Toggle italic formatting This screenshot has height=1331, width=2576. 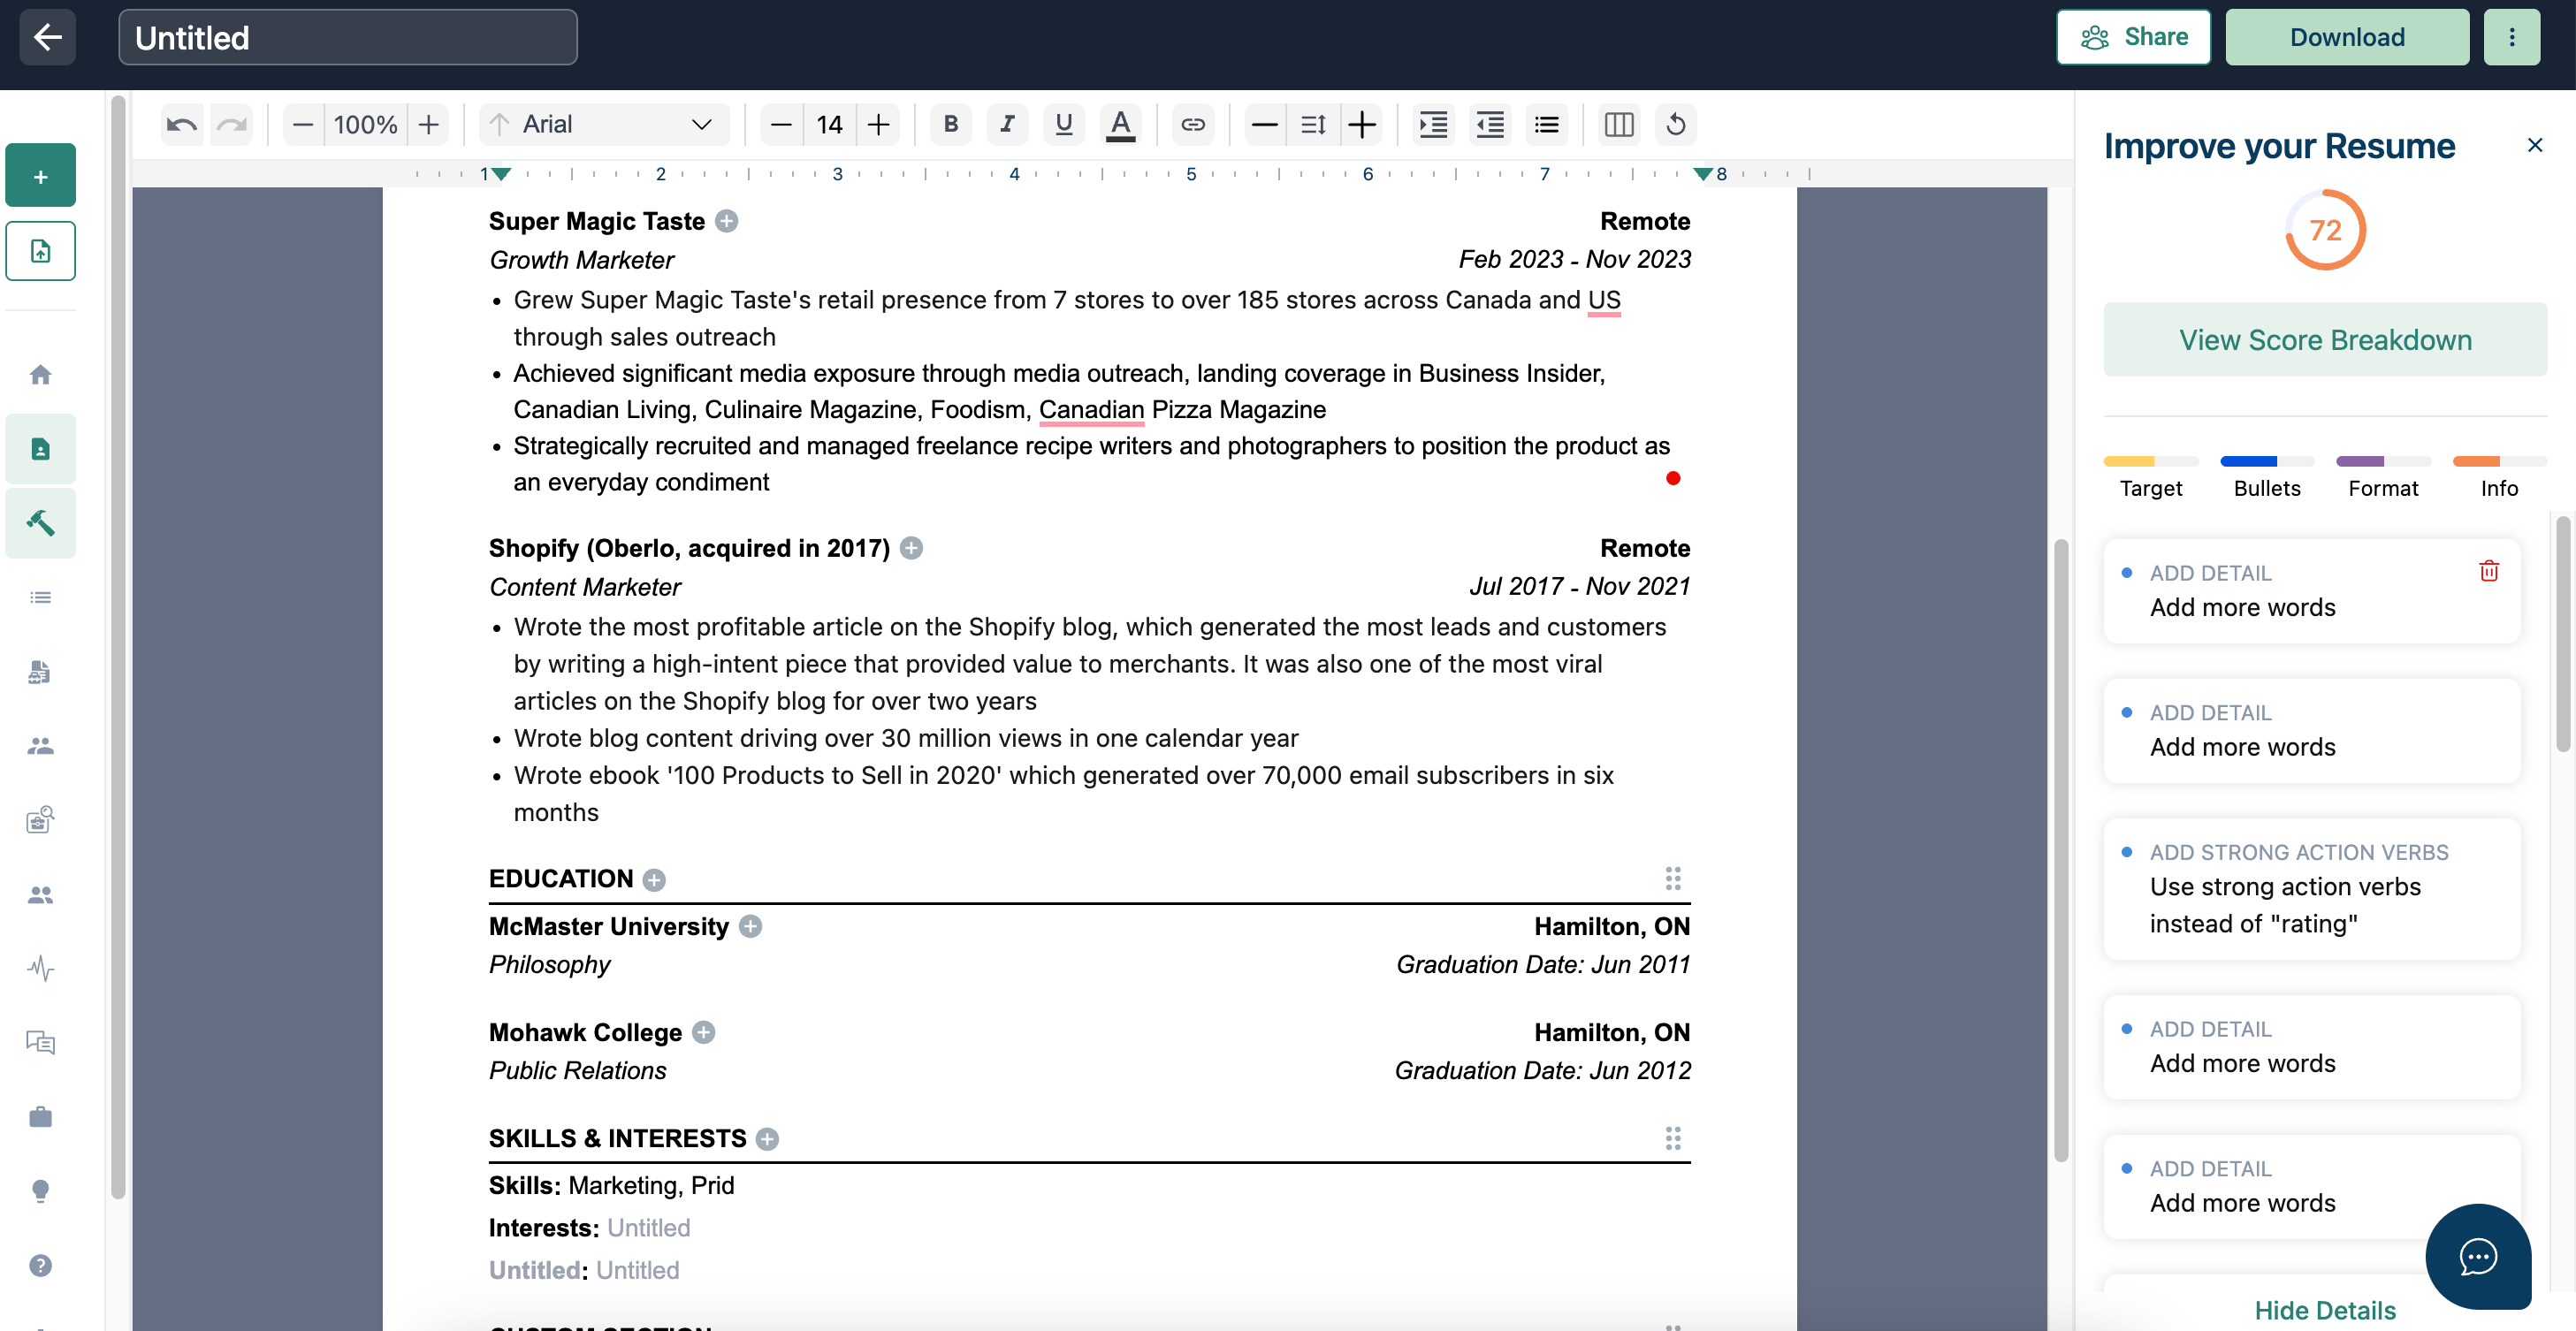tap(1007, 124)
